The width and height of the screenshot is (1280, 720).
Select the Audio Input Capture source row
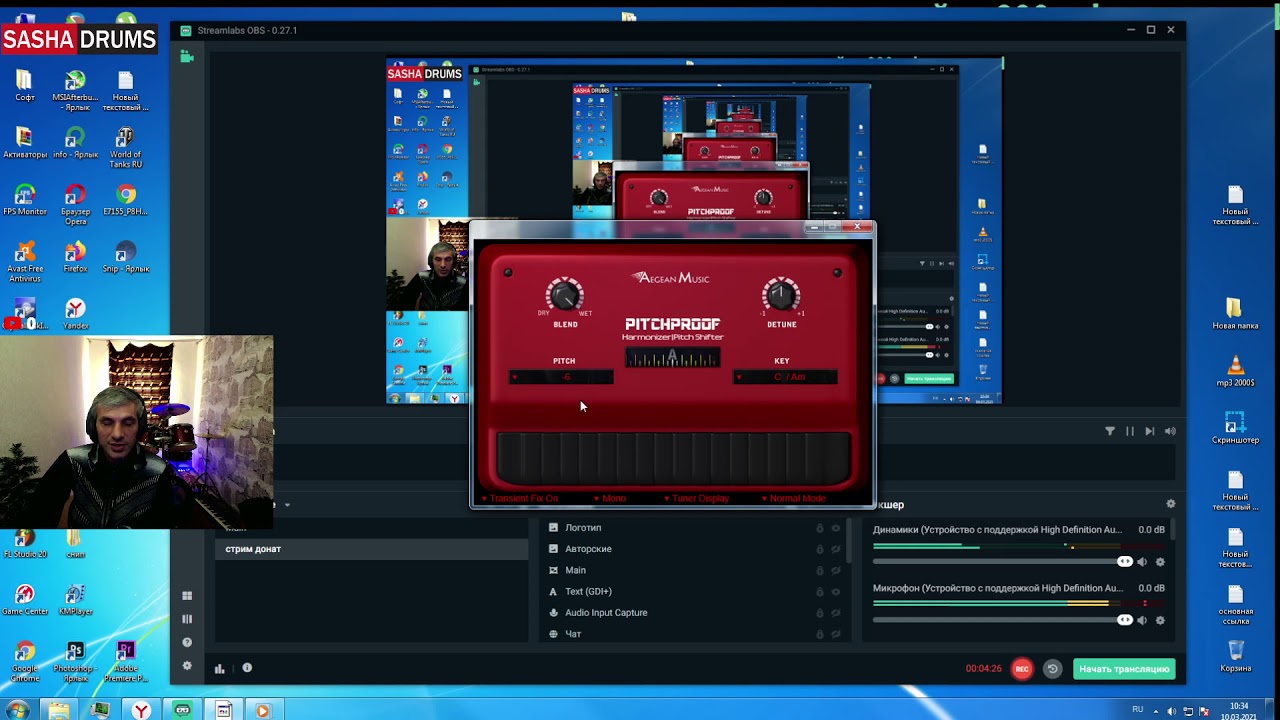click(692, 613)
